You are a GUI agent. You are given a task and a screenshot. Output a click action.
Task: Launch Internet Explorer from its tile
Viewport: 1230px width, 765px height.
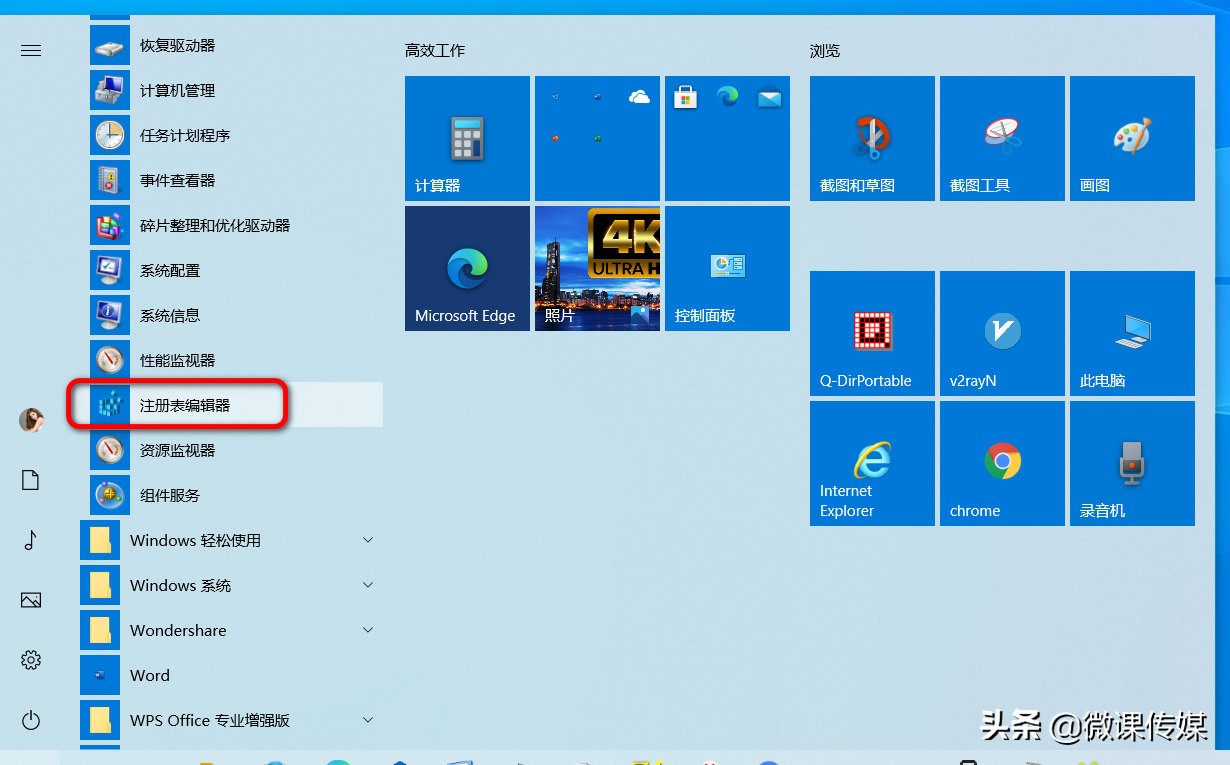[x=871, y=463]
